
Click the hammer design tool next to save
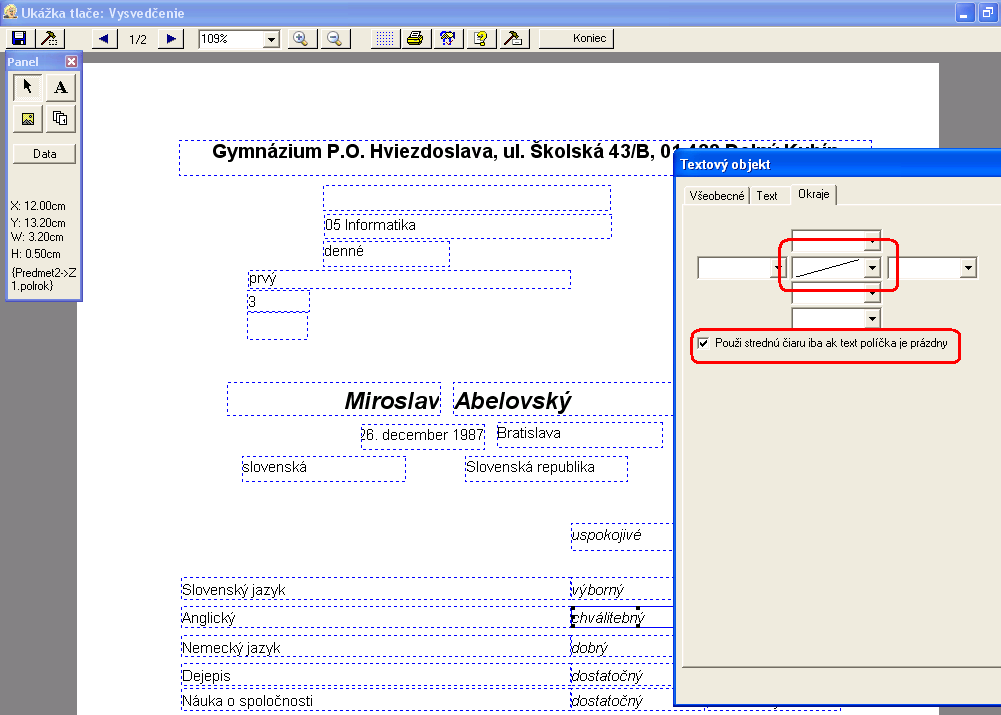tap(49, 38)
